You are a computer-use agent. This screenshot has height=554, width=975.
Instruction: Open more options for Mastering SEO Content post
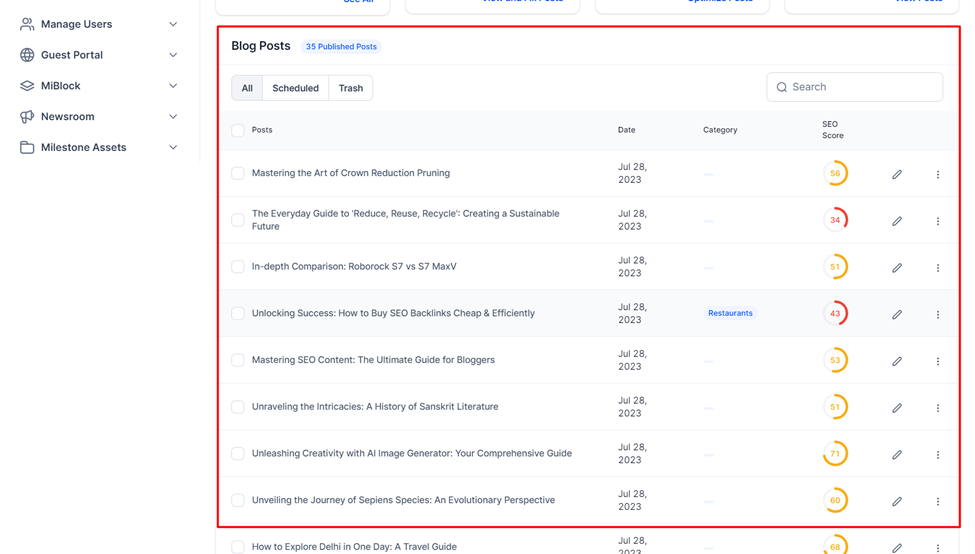coord(938,361)
